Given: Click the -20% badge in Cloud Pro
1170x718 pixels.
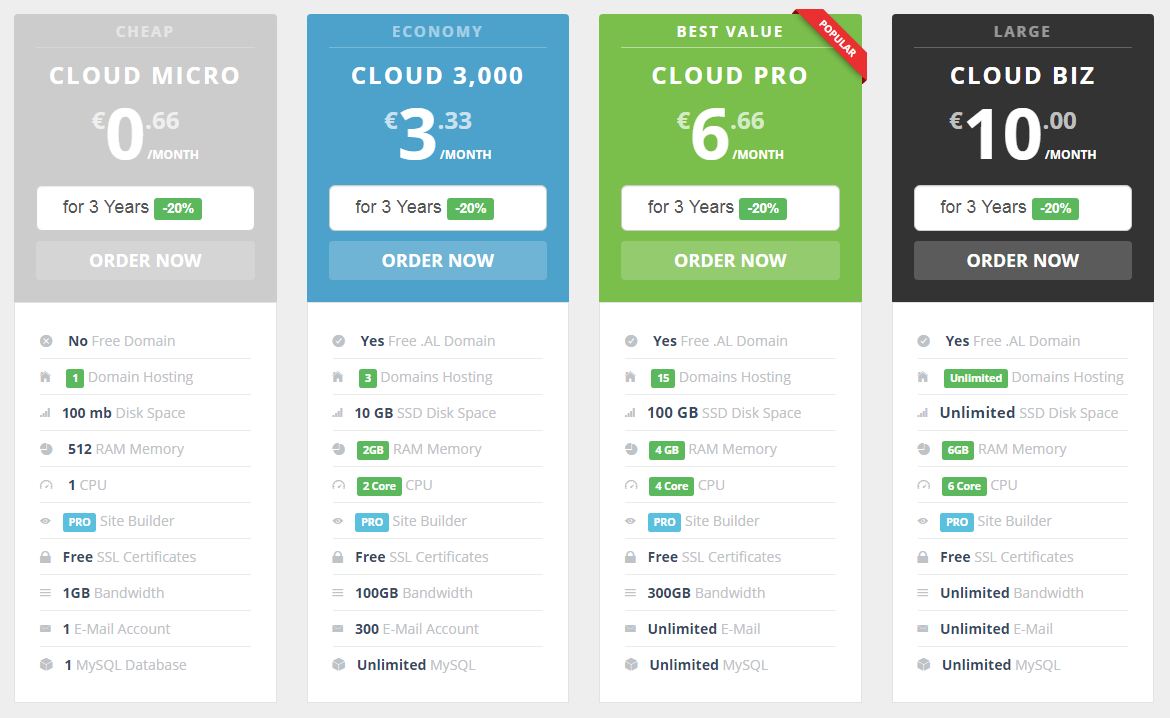Looking at the screenshot, I should (x=763, y=208).
